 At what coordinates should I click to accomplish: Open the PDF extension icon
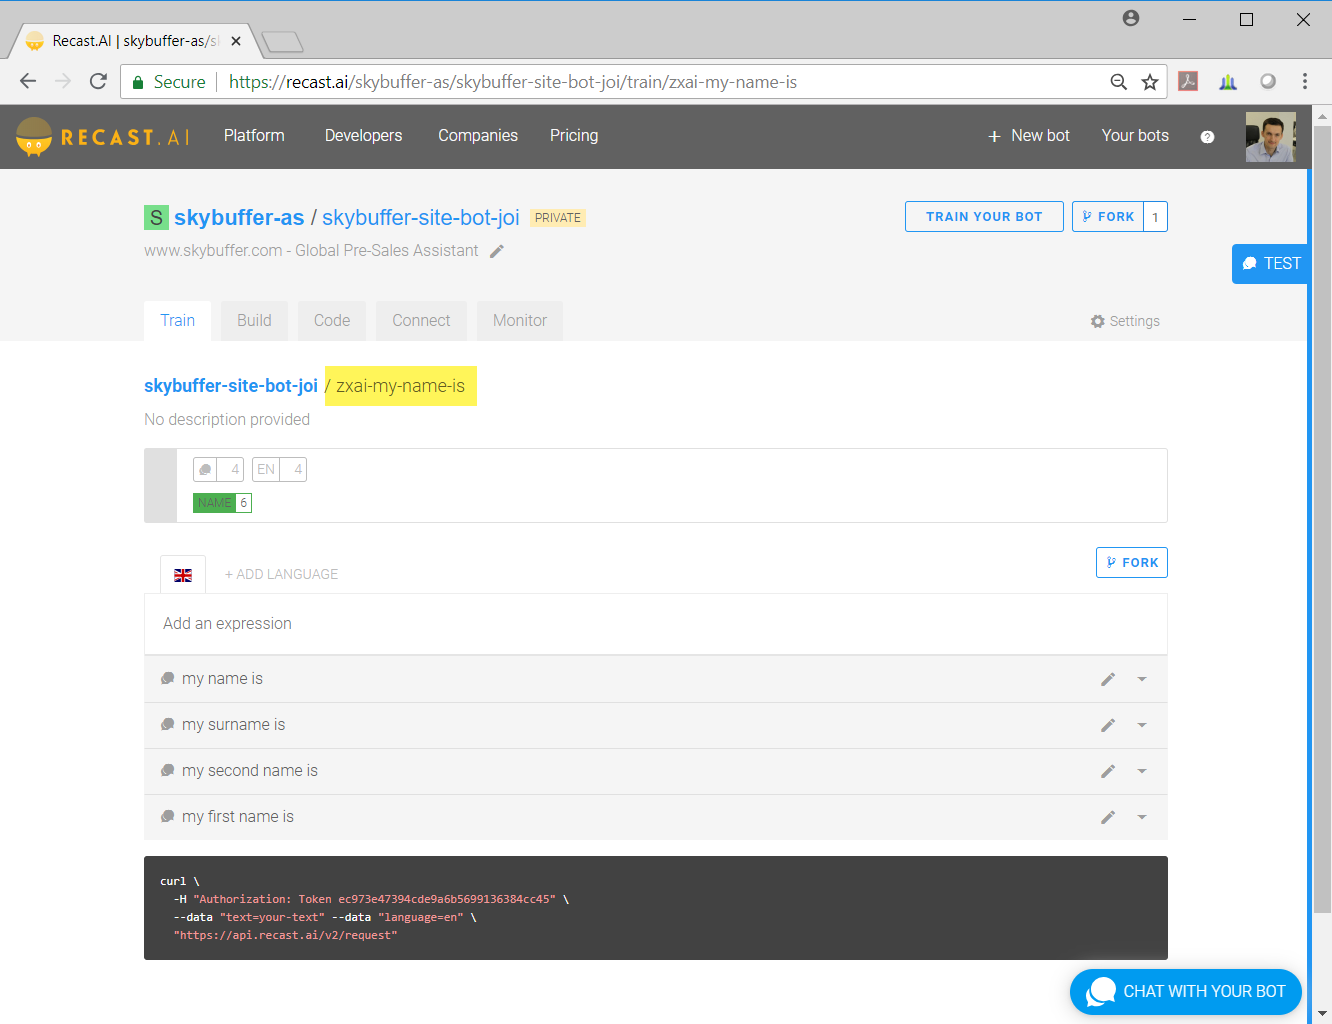1188,81
